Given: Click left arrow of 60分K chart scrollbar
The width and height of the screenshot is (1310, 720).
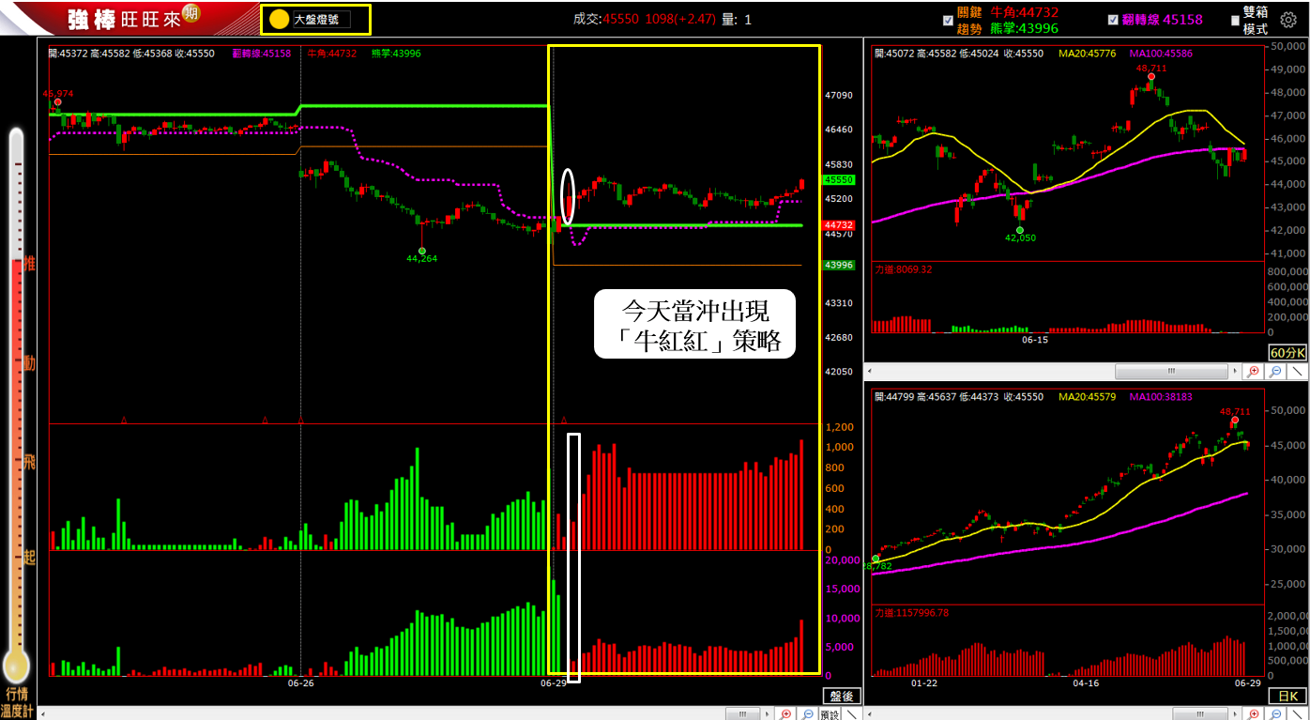Looking at the screenshot, I should (x=870, y=371).
